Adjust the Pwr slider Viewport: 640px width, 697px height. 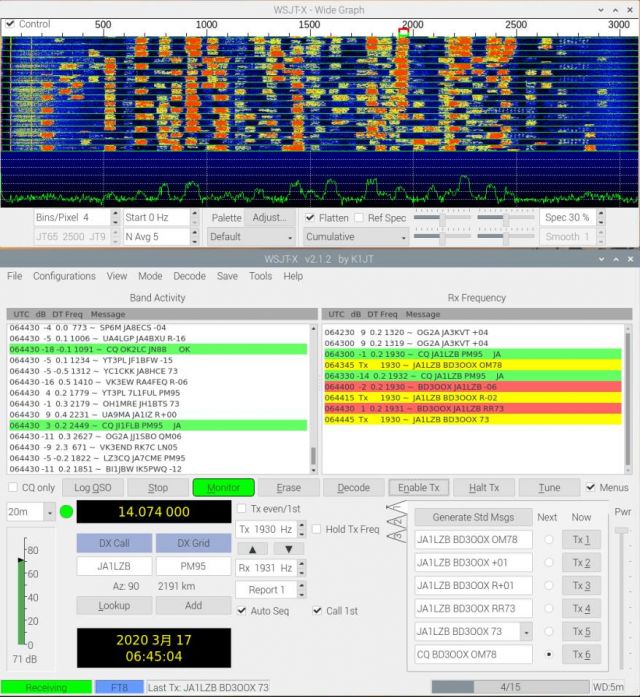pos(621,531)
